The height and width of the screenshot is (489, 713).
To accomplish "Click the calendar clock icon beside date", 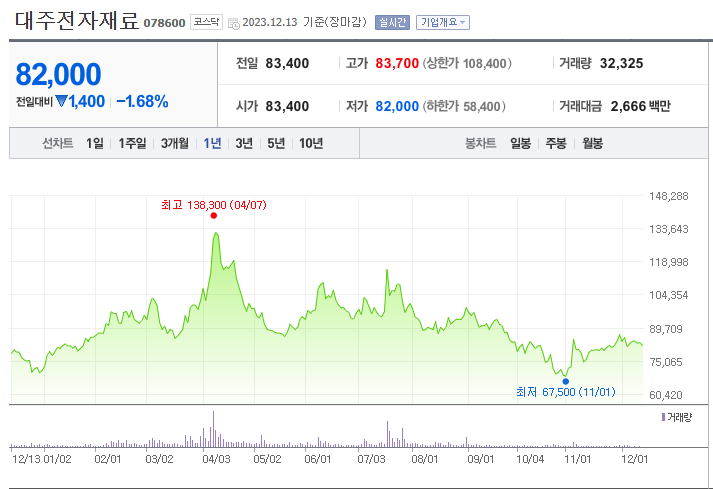I will [x=233, y=23].
